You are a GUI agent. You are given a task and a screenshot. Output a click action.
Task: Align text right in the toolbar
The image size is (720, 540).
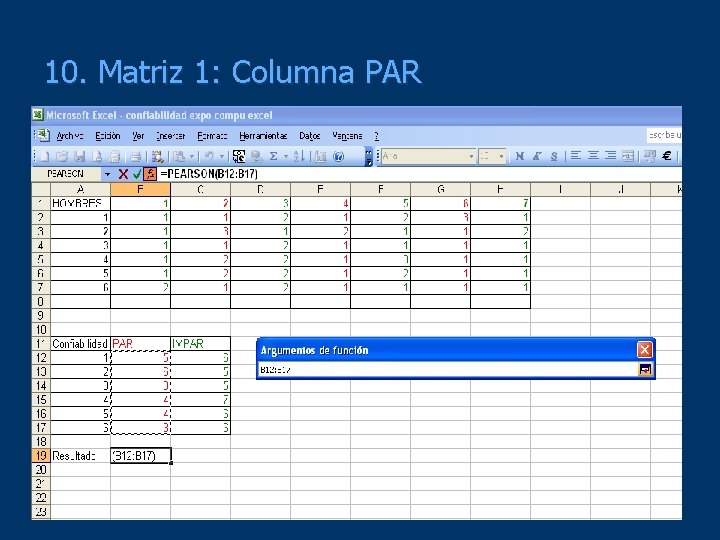click(610, 156)
